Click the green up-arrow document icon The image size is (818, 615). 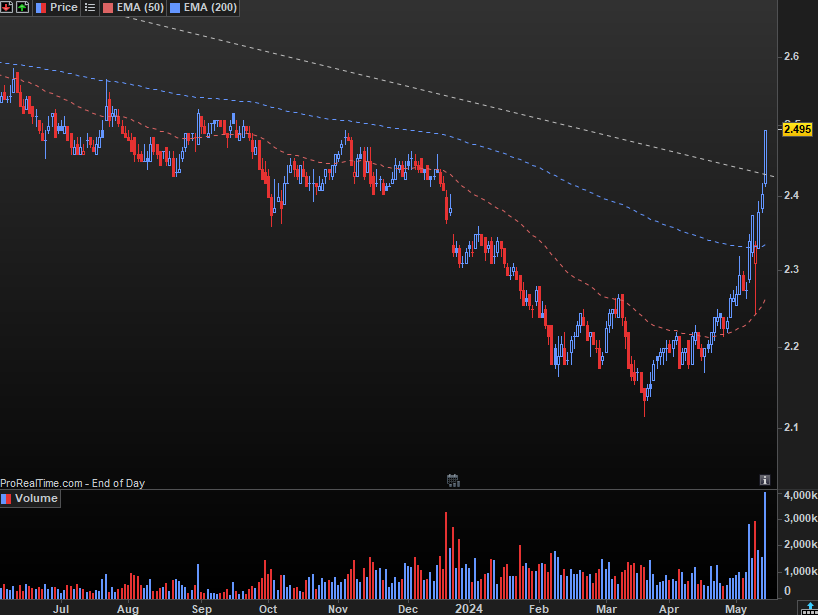22,7
